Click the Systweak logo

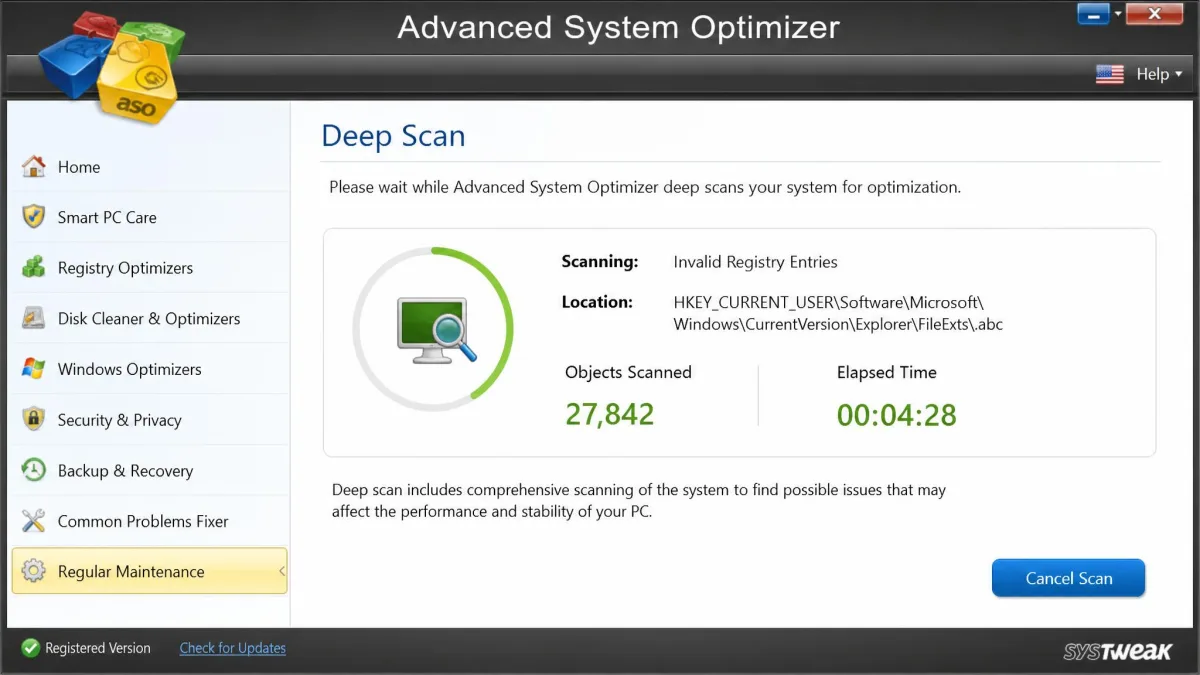[1117, 651]
